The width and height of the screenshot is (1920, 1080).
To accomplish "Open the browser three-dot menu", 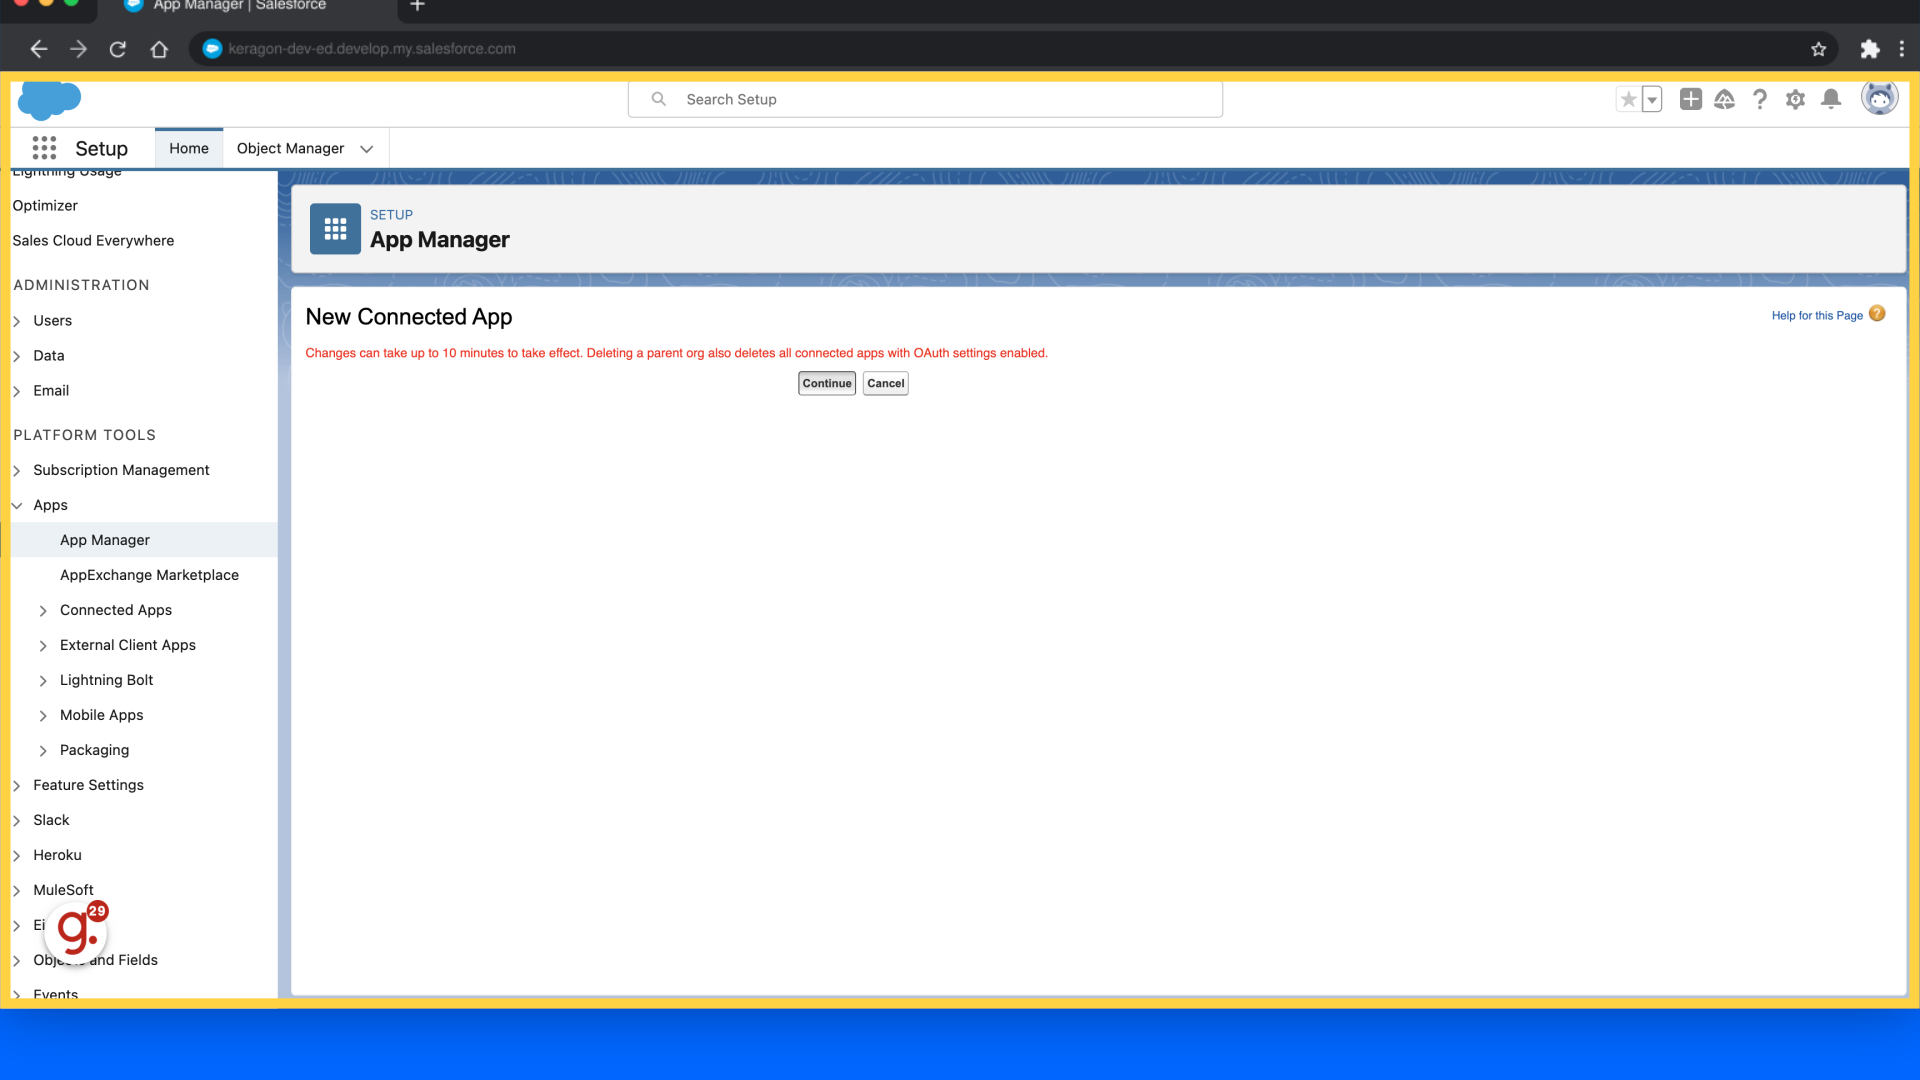I will (1902, 49).
